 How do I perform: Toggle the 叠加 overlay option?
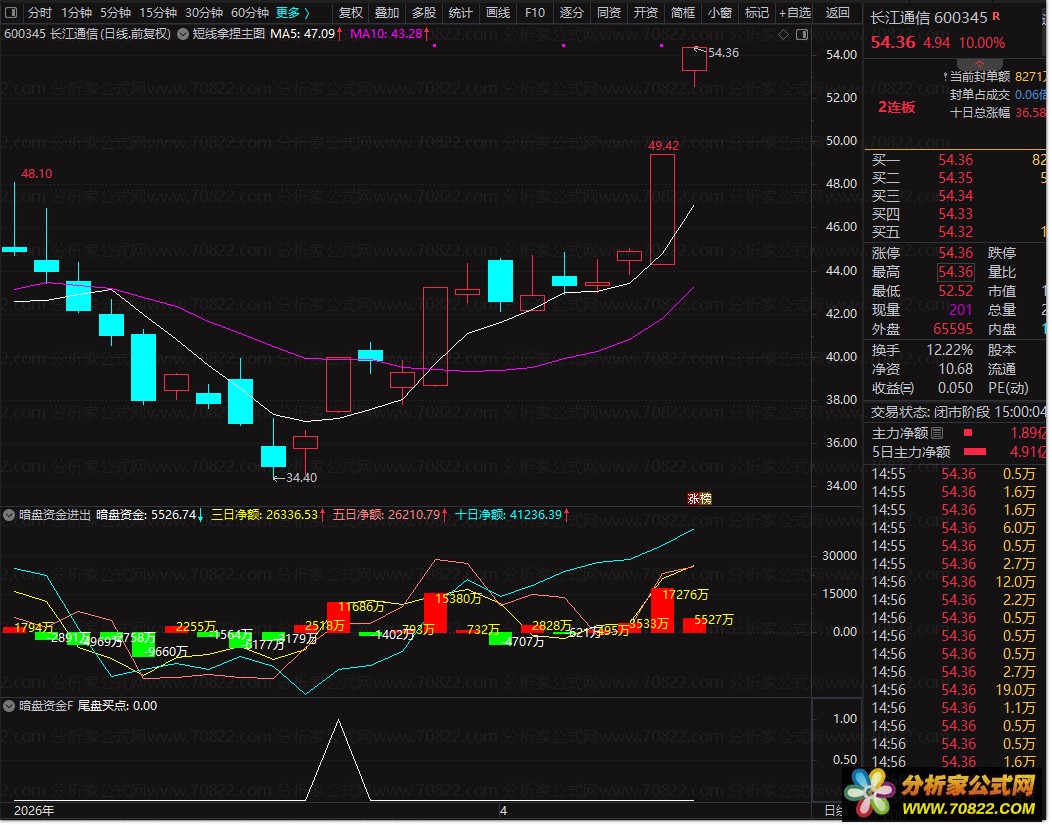click(x=387, y=12)
